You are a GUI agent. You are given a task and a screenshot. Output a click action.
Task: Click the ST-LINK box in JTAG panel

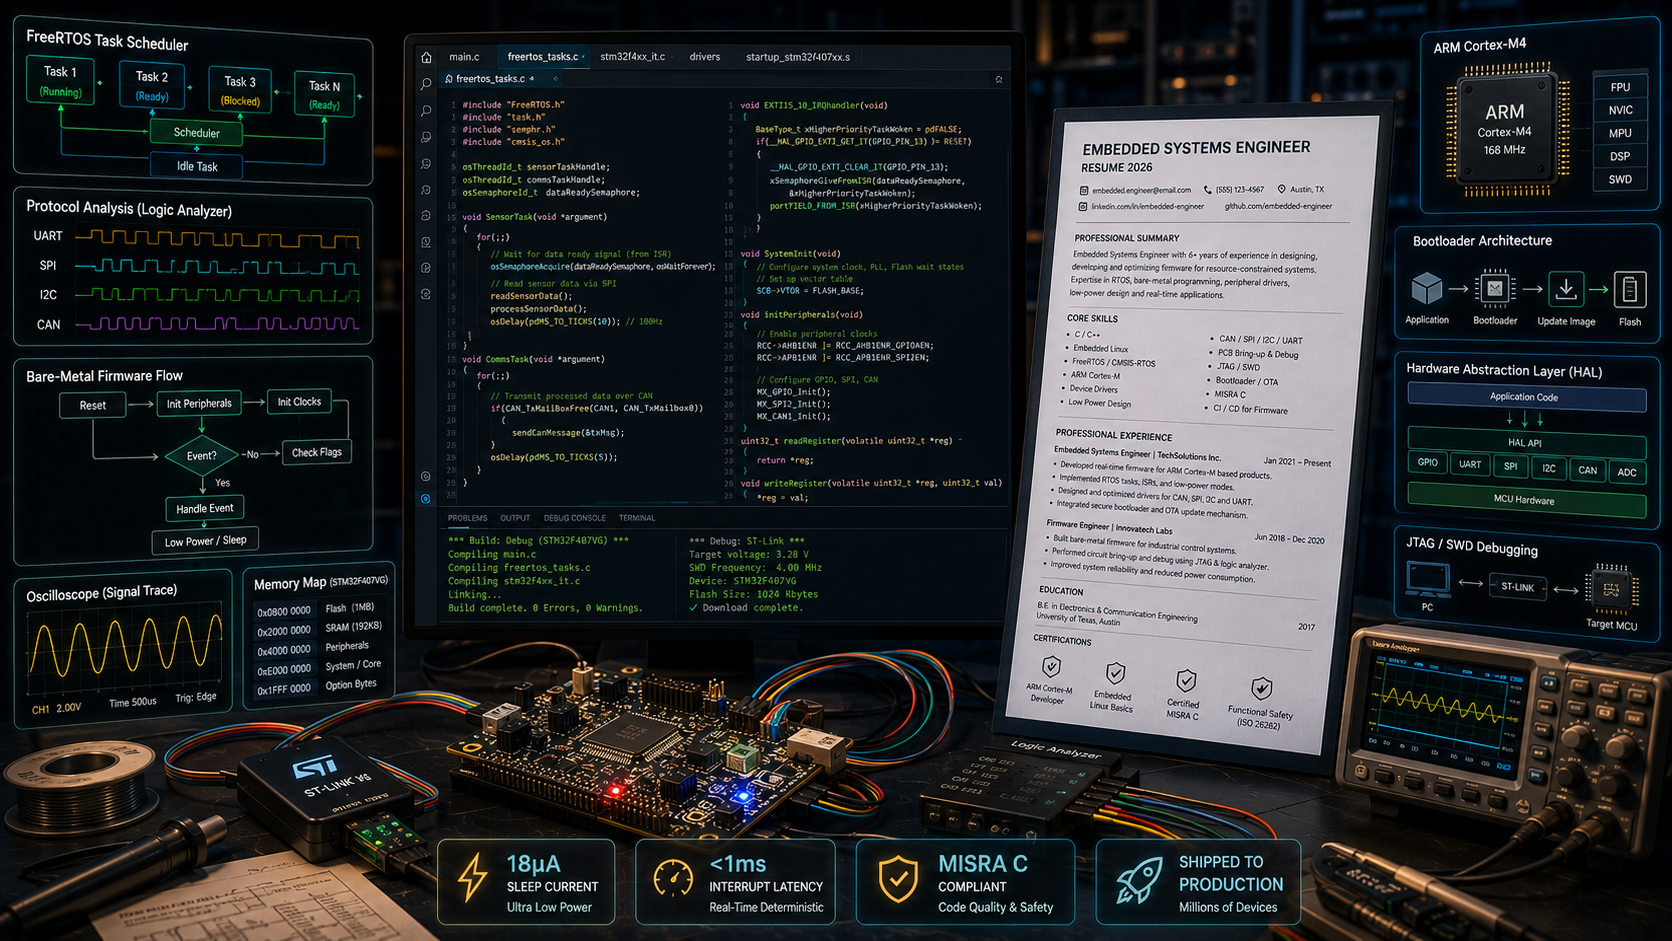(1517, 587)
